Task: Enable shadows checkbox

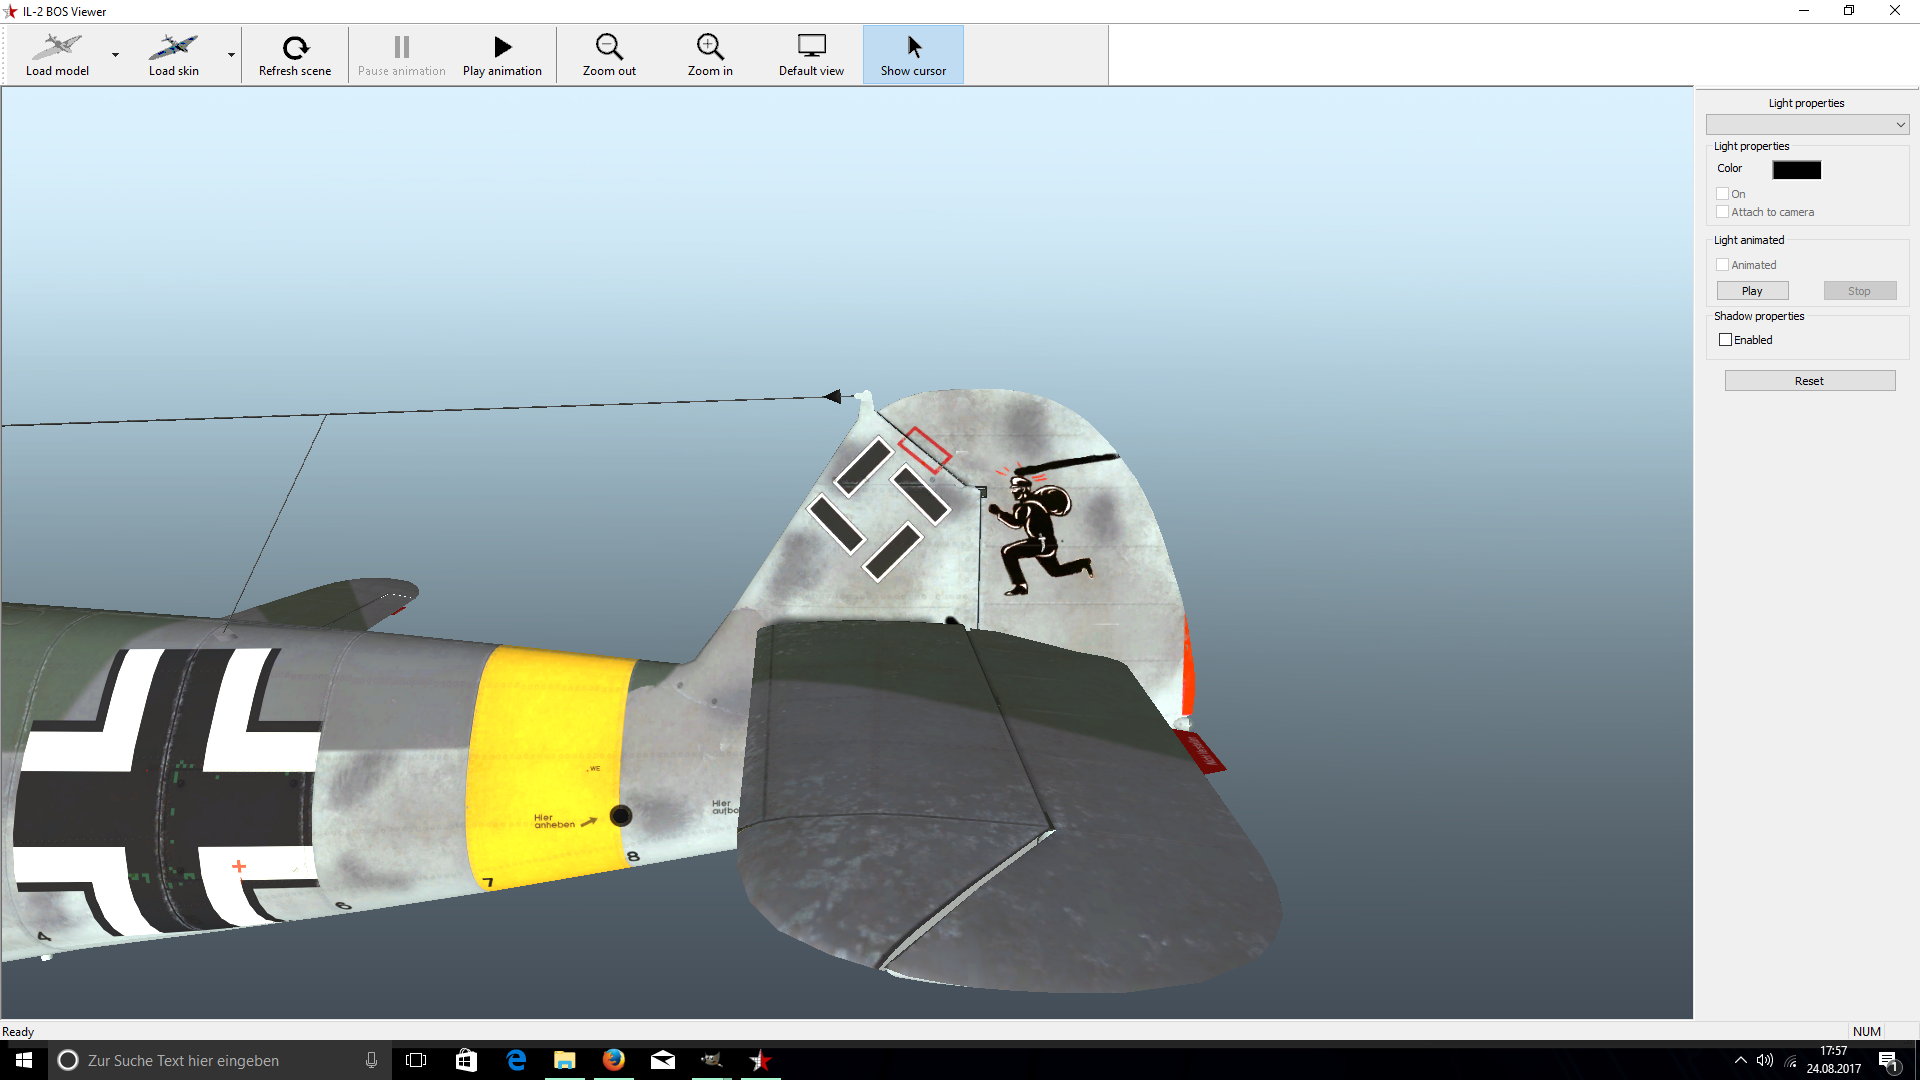Action: point(1725,340)
